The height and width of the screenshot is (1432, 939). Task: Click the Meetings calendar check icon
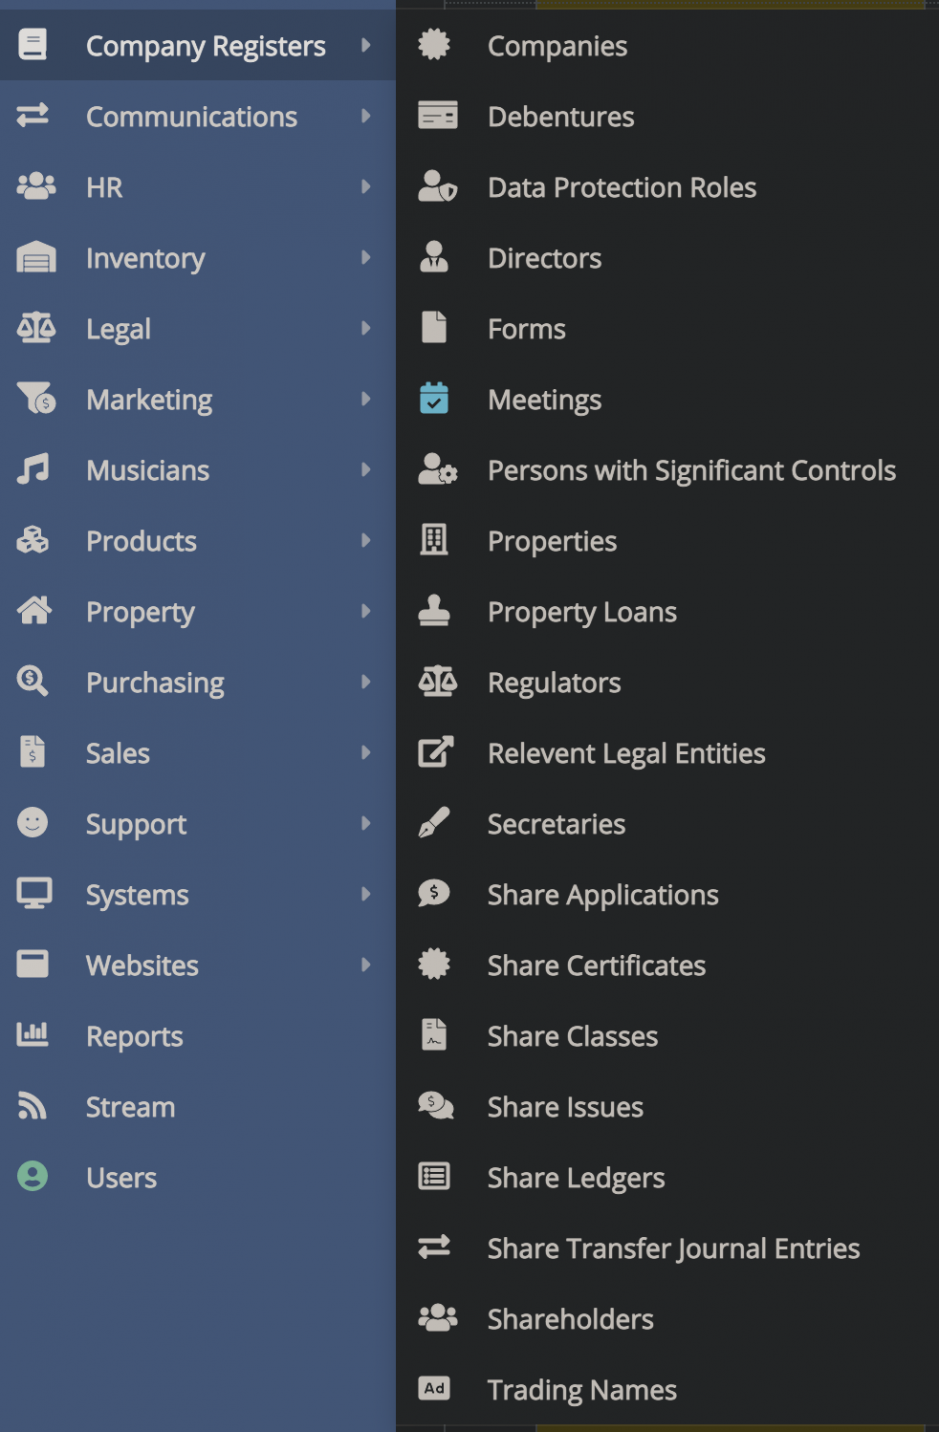[x=434, y=399]
